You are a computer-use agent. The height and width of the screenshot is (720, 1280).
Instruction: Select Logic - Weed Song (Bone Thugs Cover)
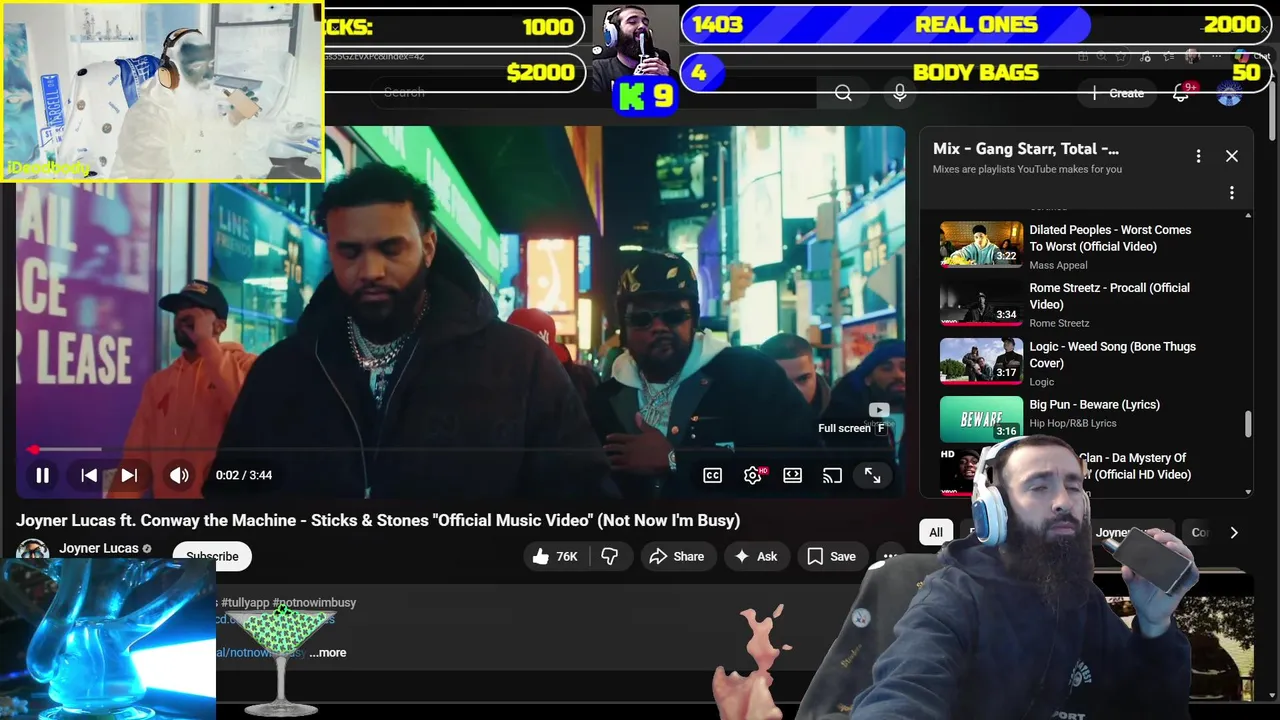pyautogui.click(x=1112, y=355)
